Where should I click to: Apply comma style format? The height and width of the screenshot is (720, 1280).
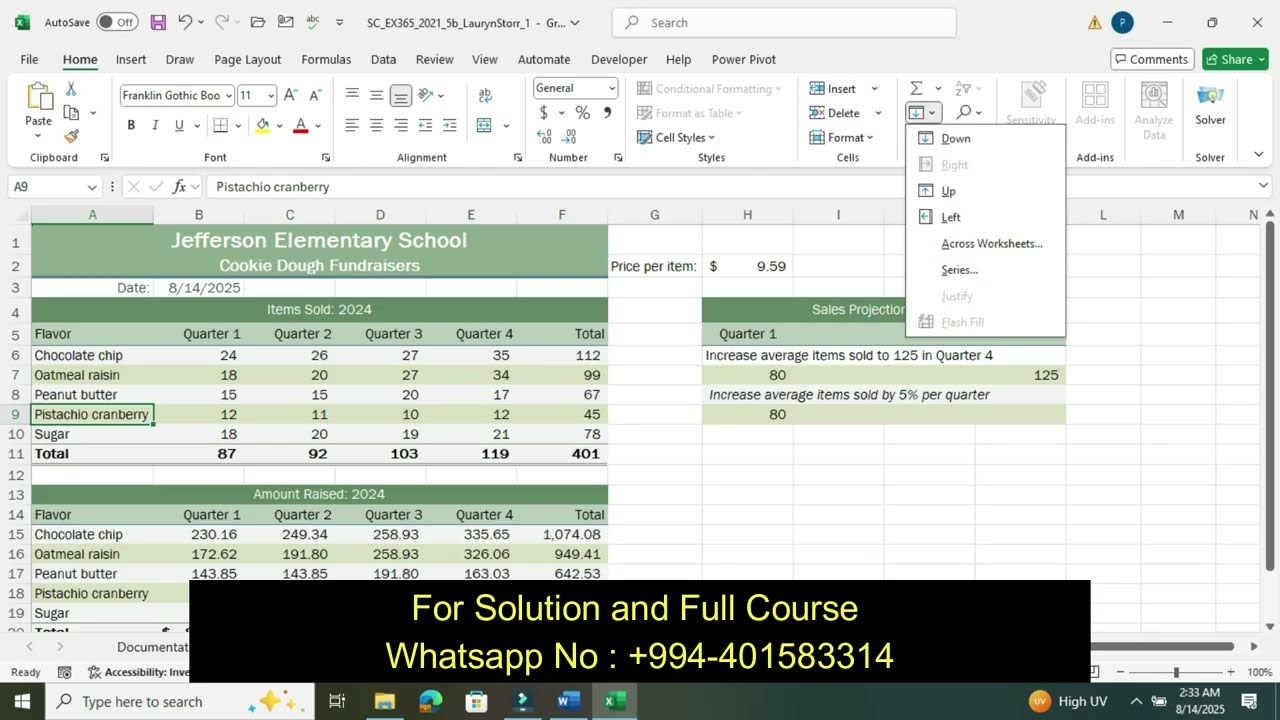[x=607, y=113]
